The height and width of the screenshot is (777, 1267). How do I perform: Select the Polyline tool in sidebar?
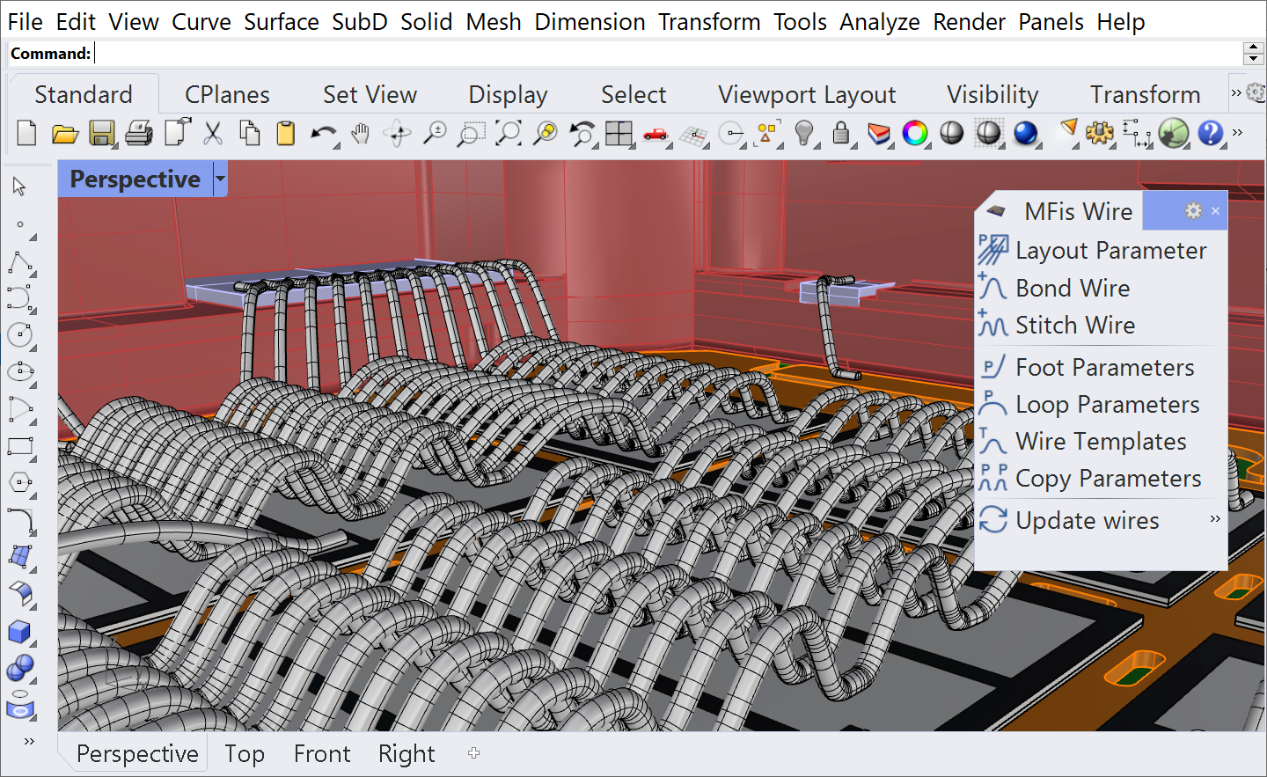point(19,260)
